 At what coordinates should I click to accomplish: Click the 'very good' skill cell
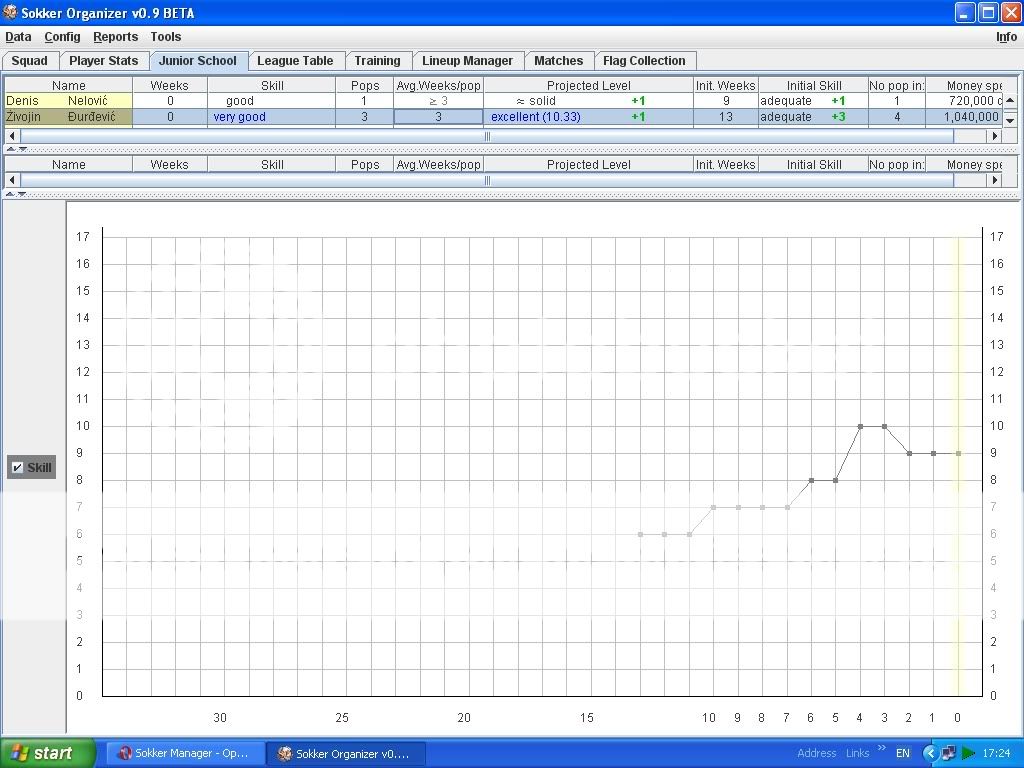tap(272, 117)
